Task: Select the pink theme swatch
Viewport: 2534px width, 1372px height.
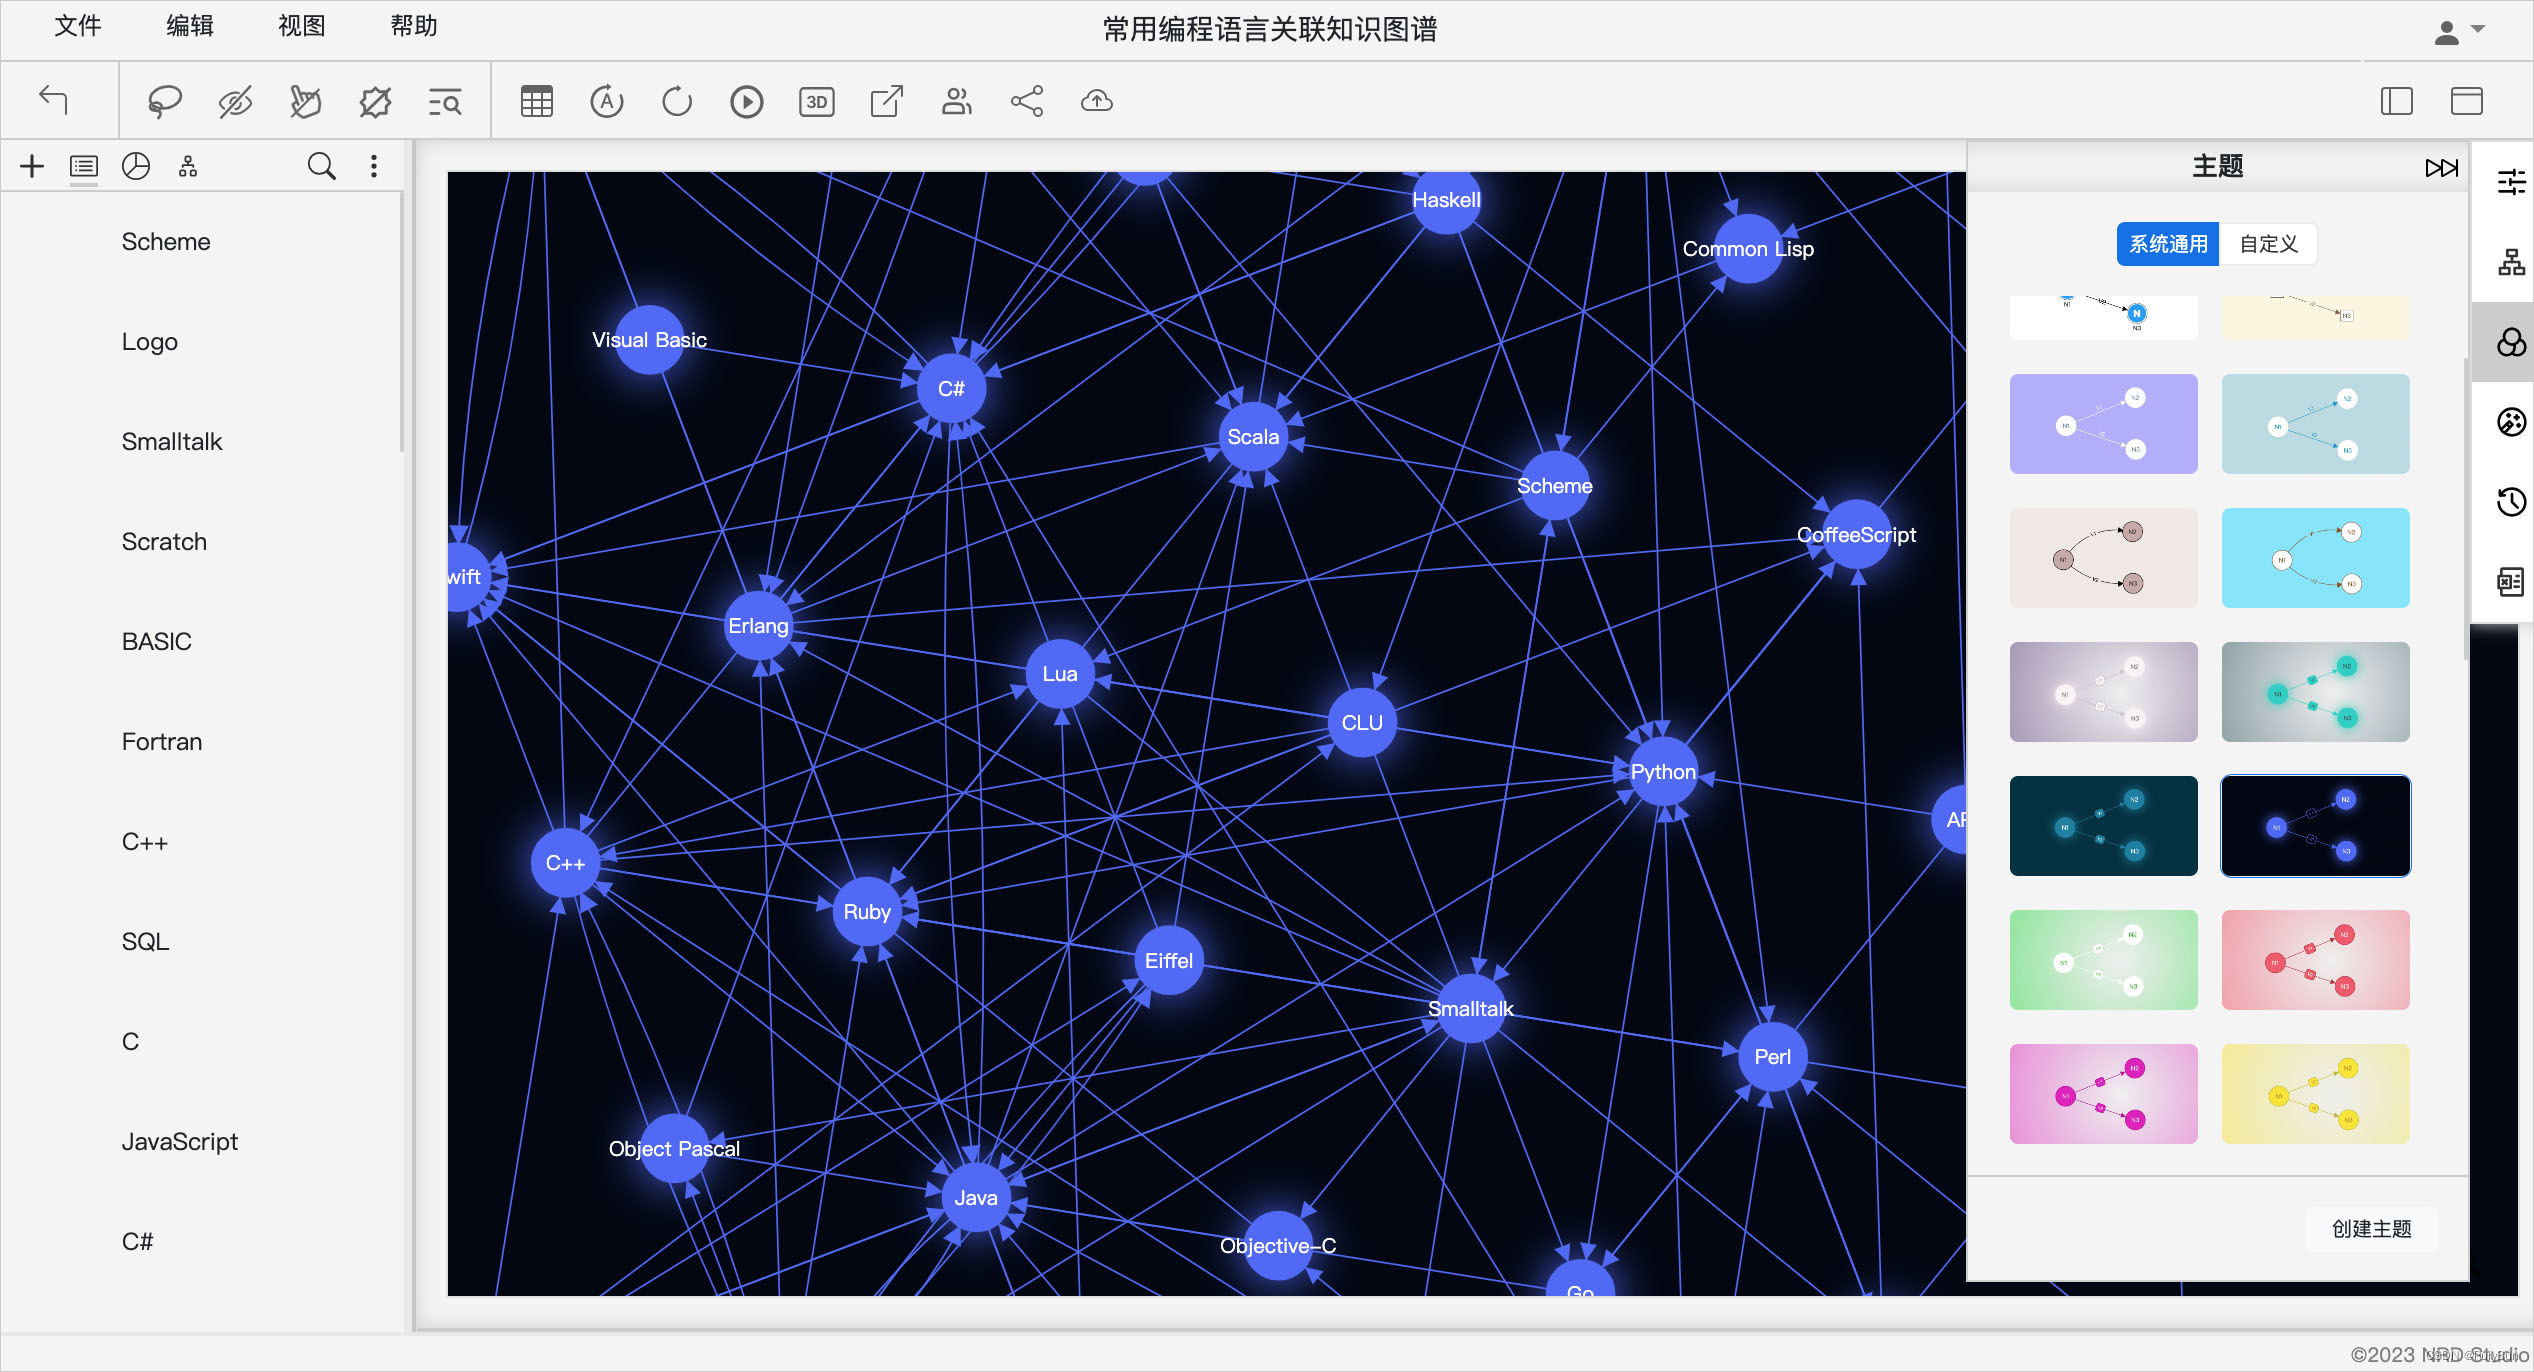Action: coord(2102,1093)
